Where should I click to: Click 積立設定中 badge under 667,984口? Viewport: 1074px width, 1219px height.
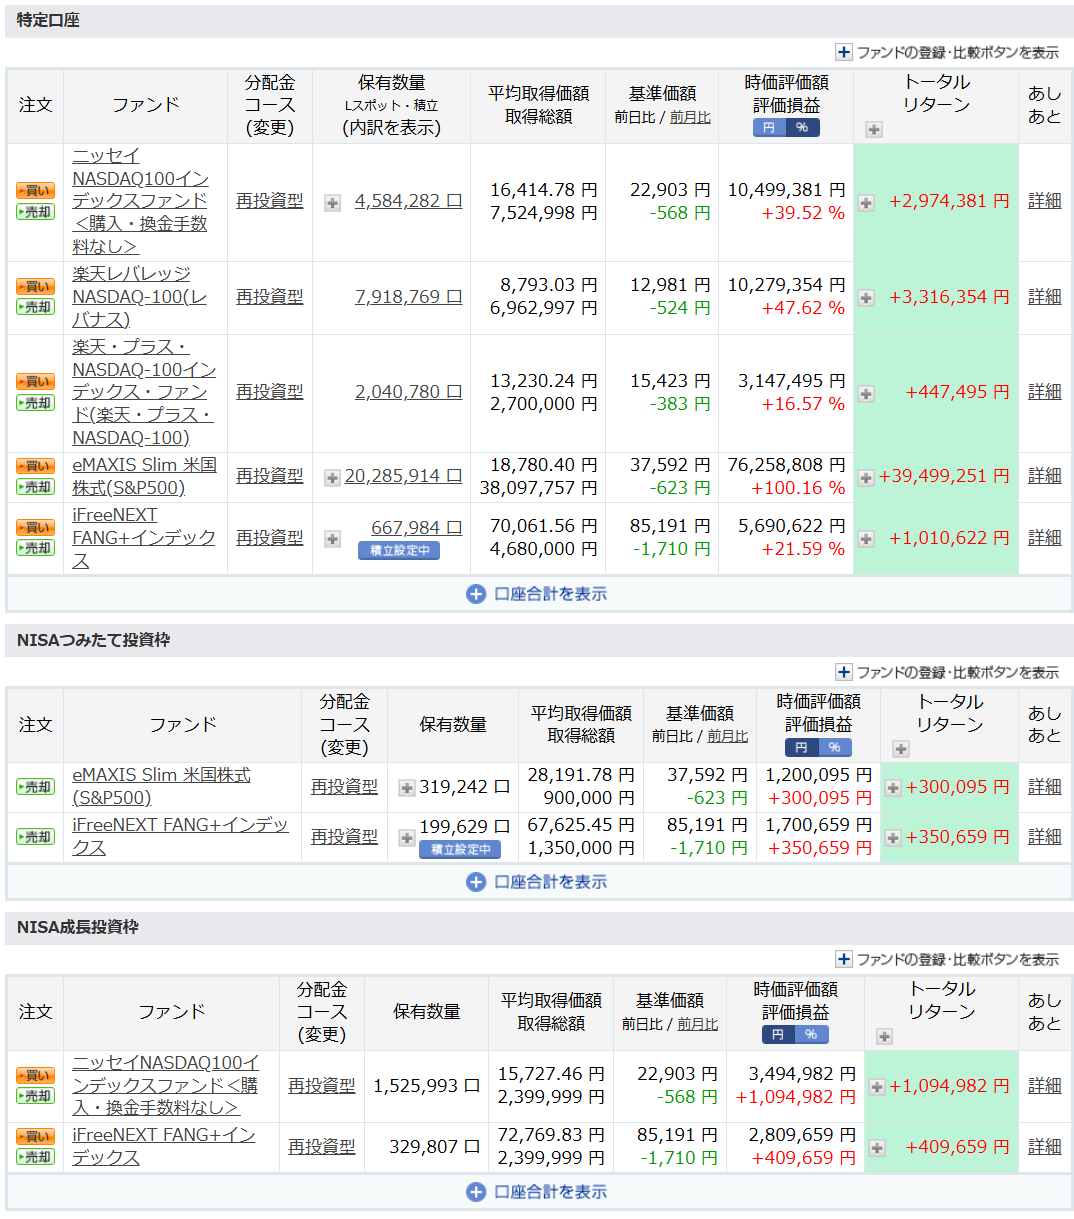click(399, 550)
